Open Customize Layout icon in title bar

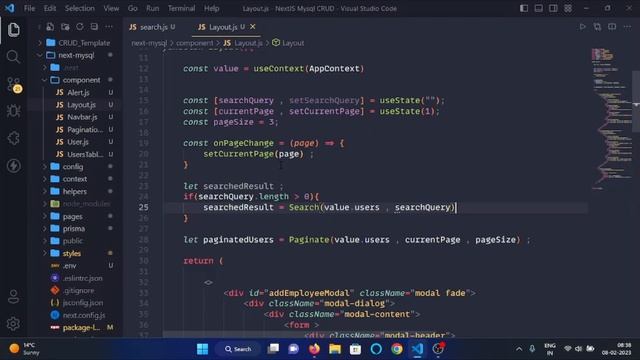point(568,8)
